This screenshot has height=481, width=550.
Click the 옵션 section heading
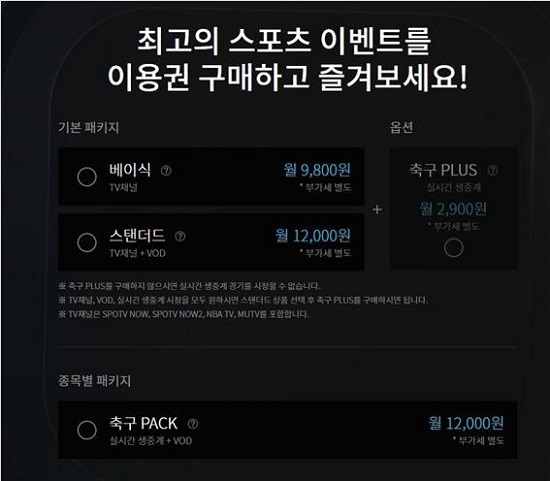tap(401, 127)
